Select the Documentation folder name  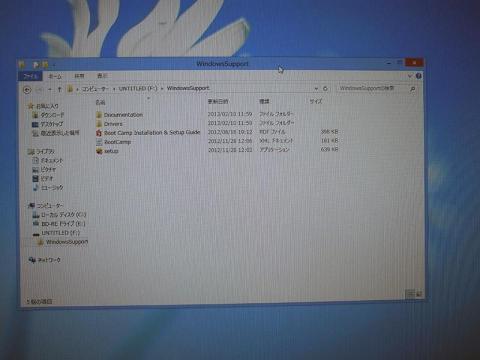(x=123, y=115)
